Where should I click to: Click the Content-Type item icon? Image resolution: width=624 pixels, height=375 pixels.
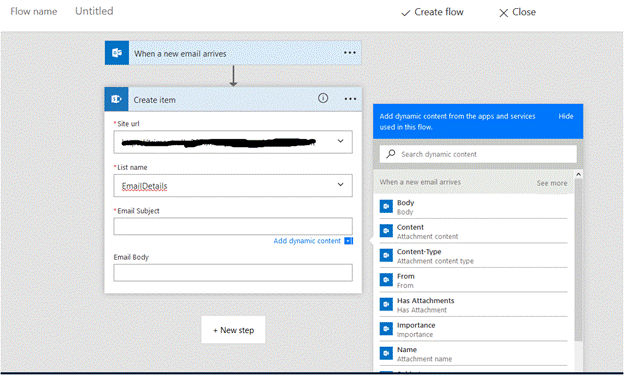point(386,255)
